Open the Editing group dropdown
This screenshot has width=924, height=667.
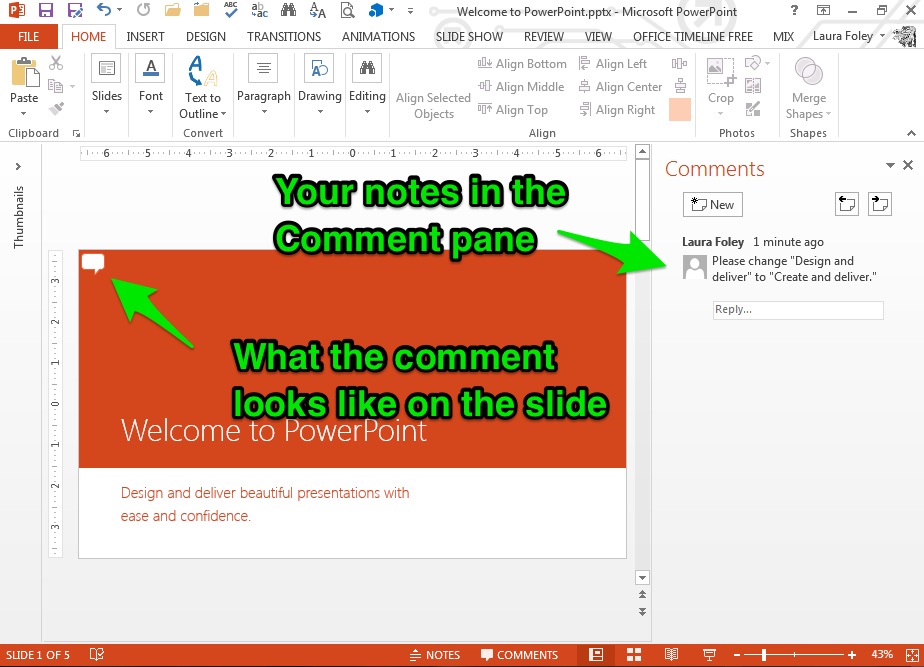tap(367, 111)
